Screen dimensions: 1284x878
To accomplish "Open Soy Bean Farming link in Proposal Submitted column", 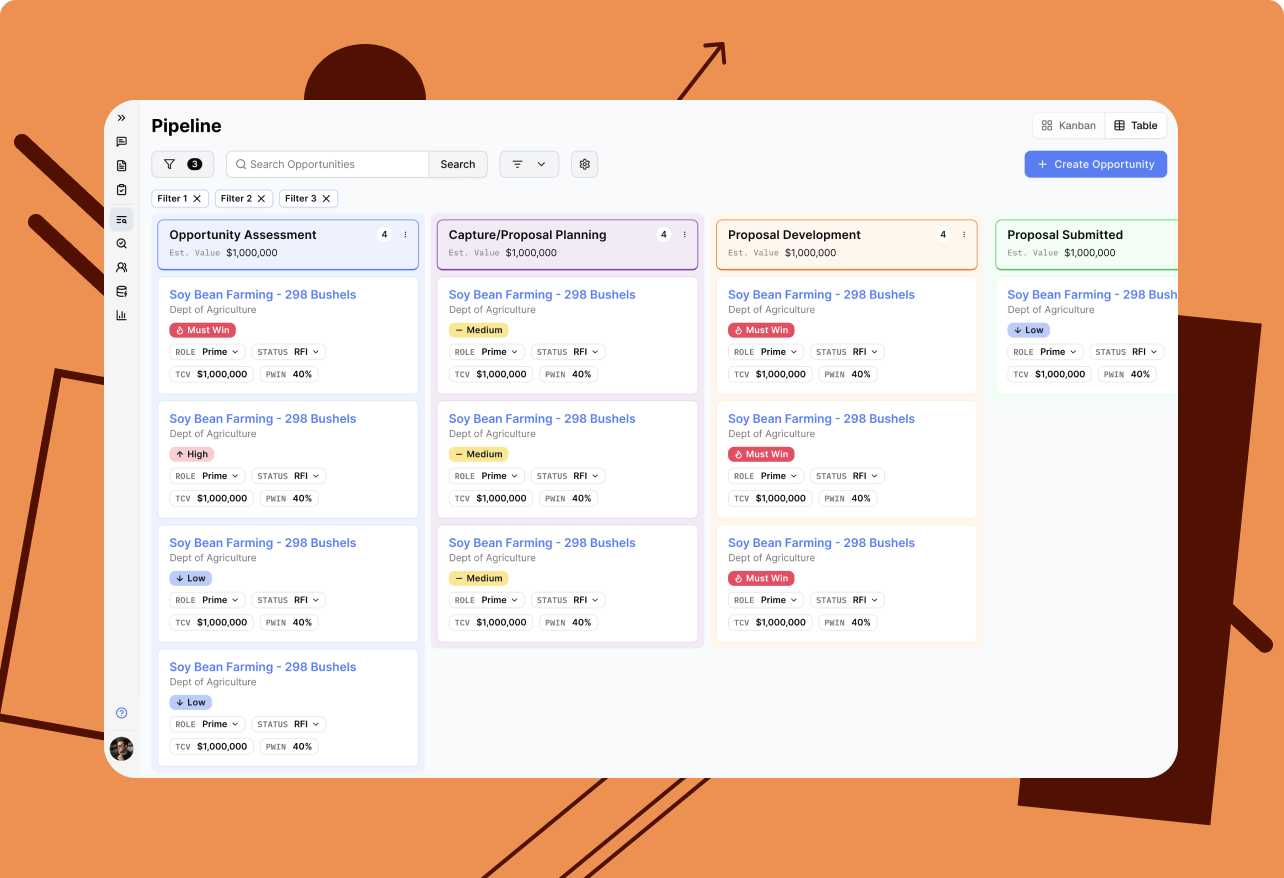I will tap(1092, 295).
